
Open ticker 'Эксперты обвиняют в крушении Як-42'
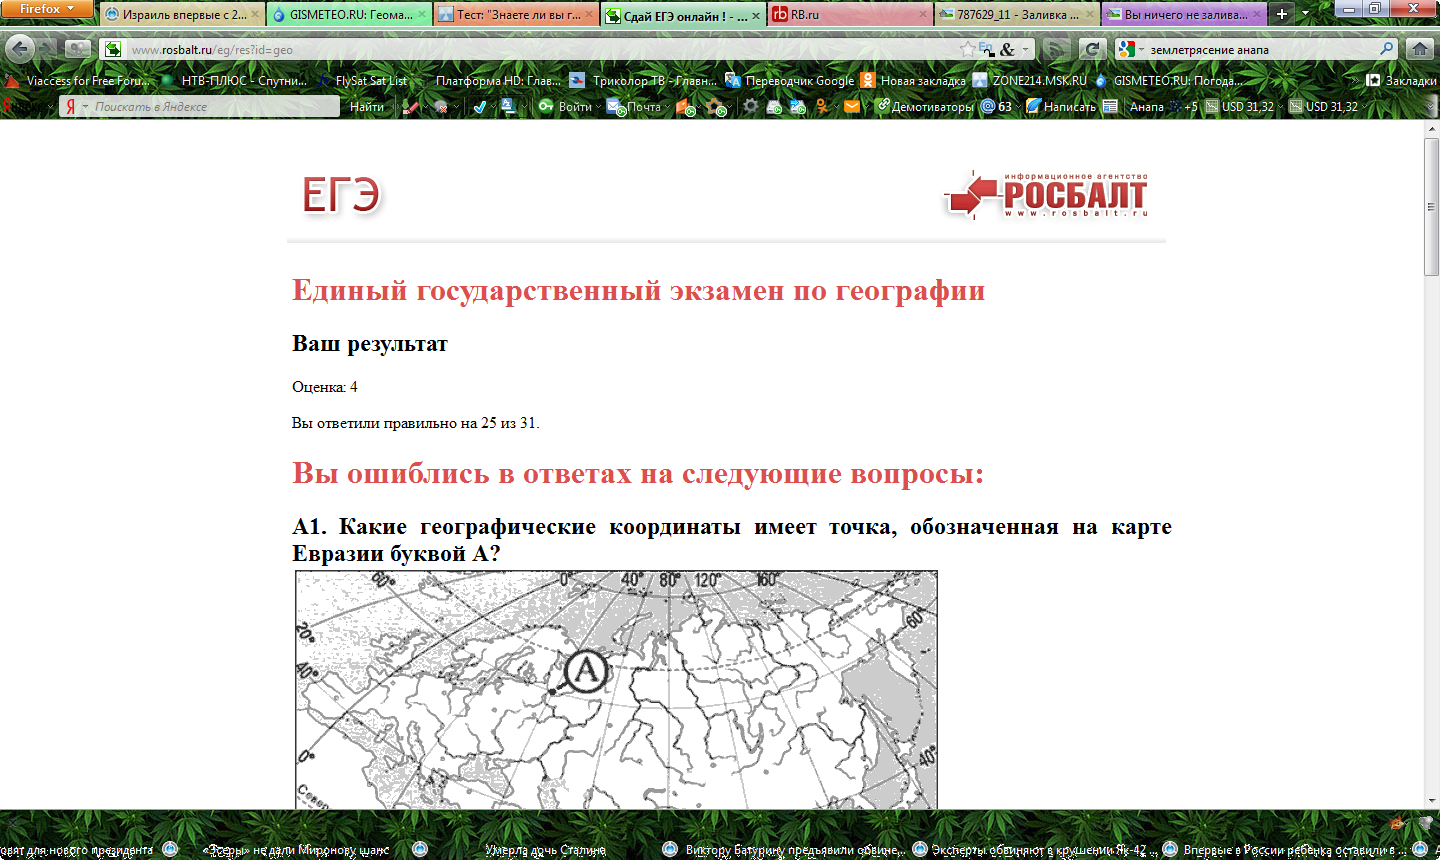[1043, 850]
